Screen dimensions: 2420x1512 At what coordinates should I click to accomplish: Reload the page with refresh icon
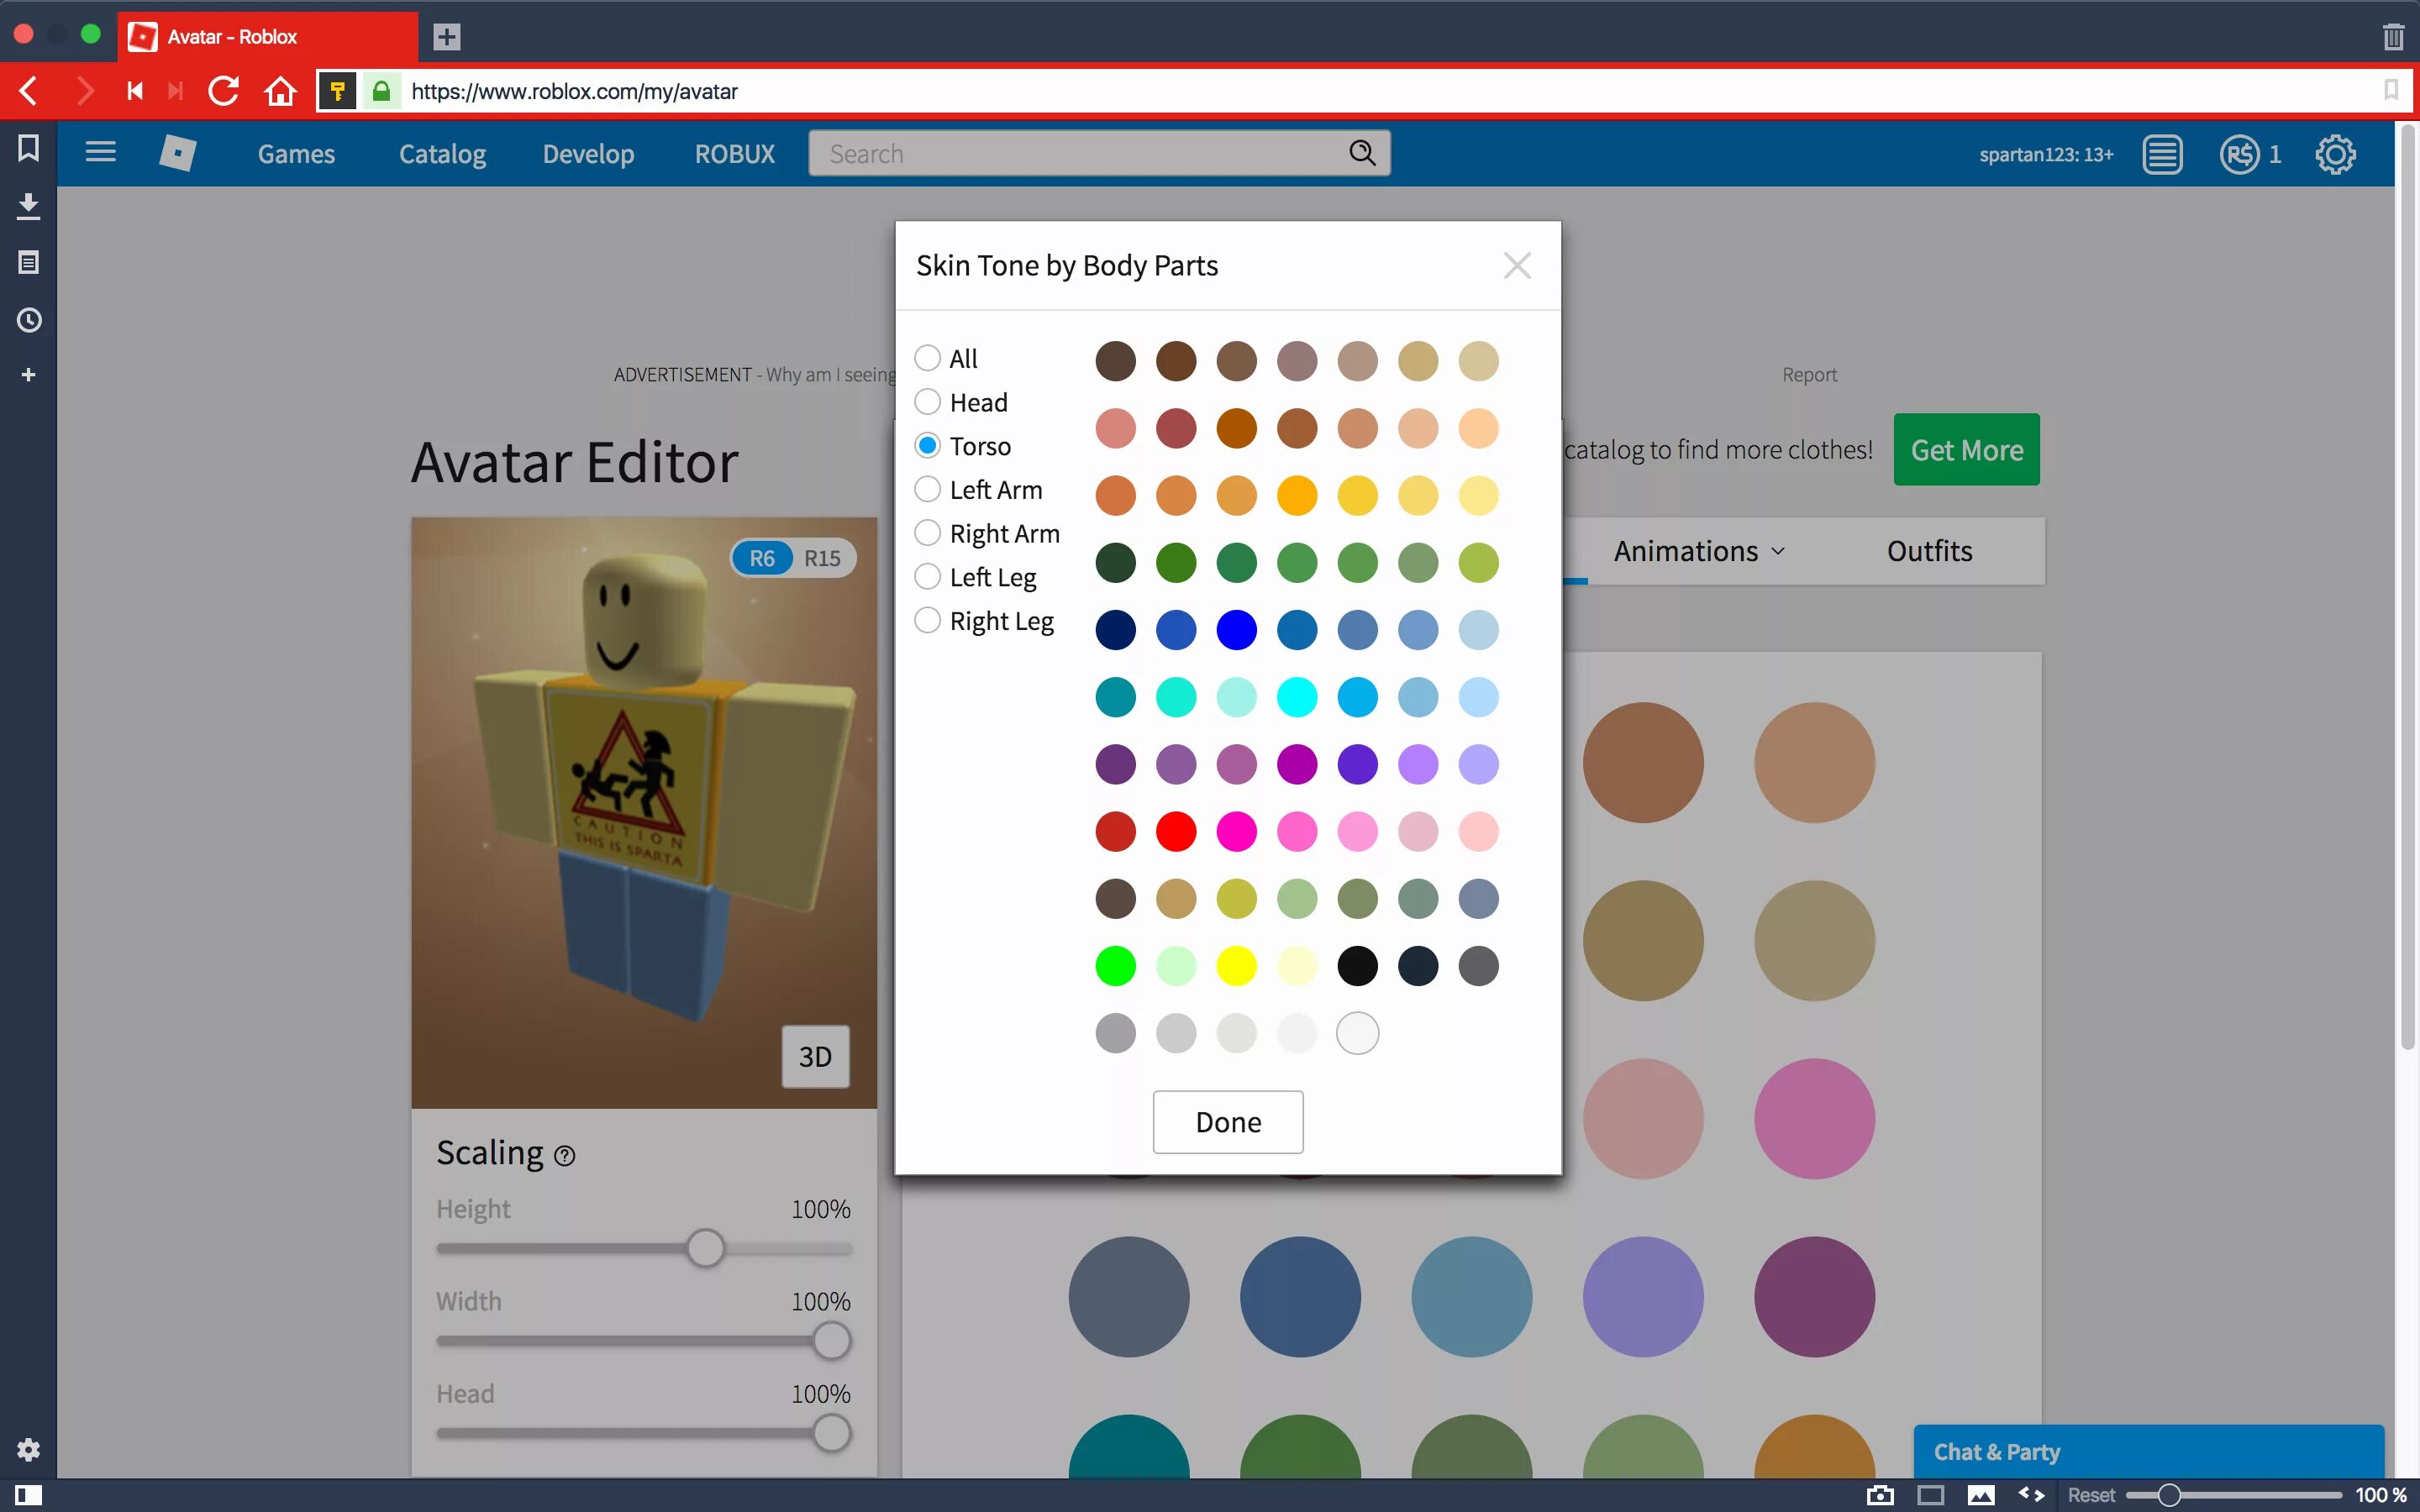coord(224,91)
